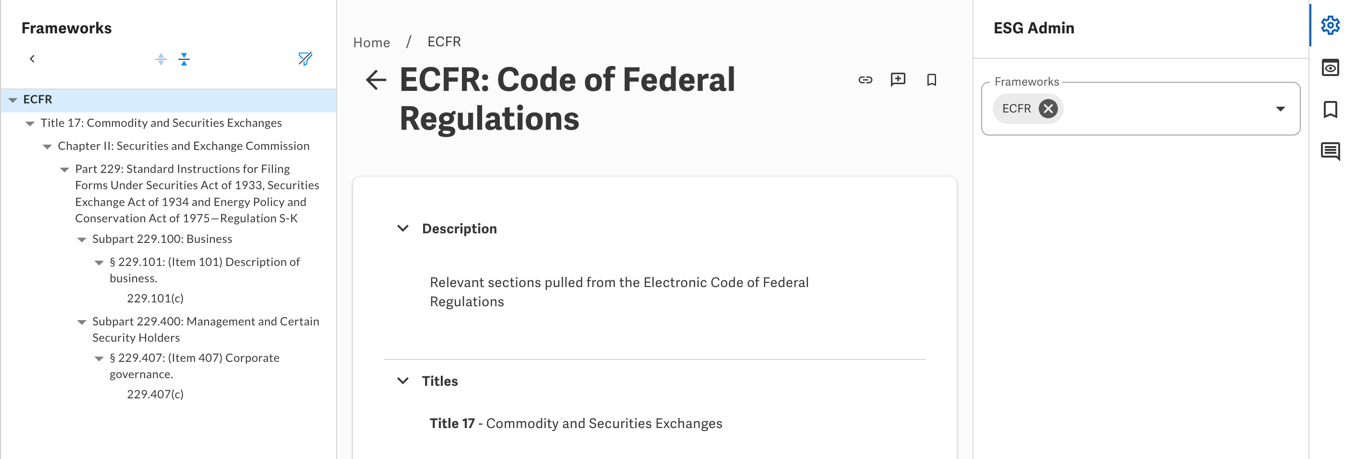1350x459 pixels.
Task: Select 229.407(c) in the tree
Action: 155,394
